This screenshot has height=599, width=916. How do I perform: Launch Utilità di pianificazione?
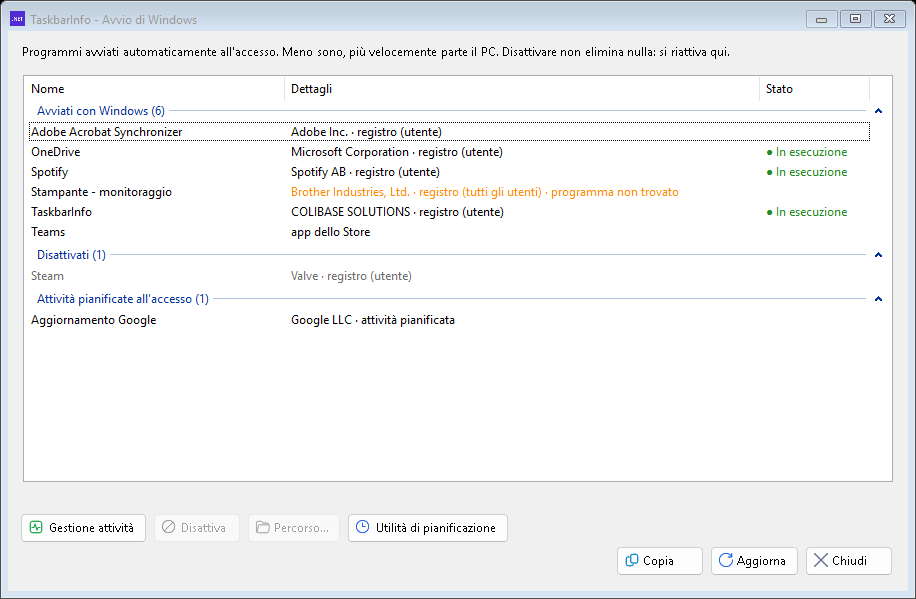point(428,528)
